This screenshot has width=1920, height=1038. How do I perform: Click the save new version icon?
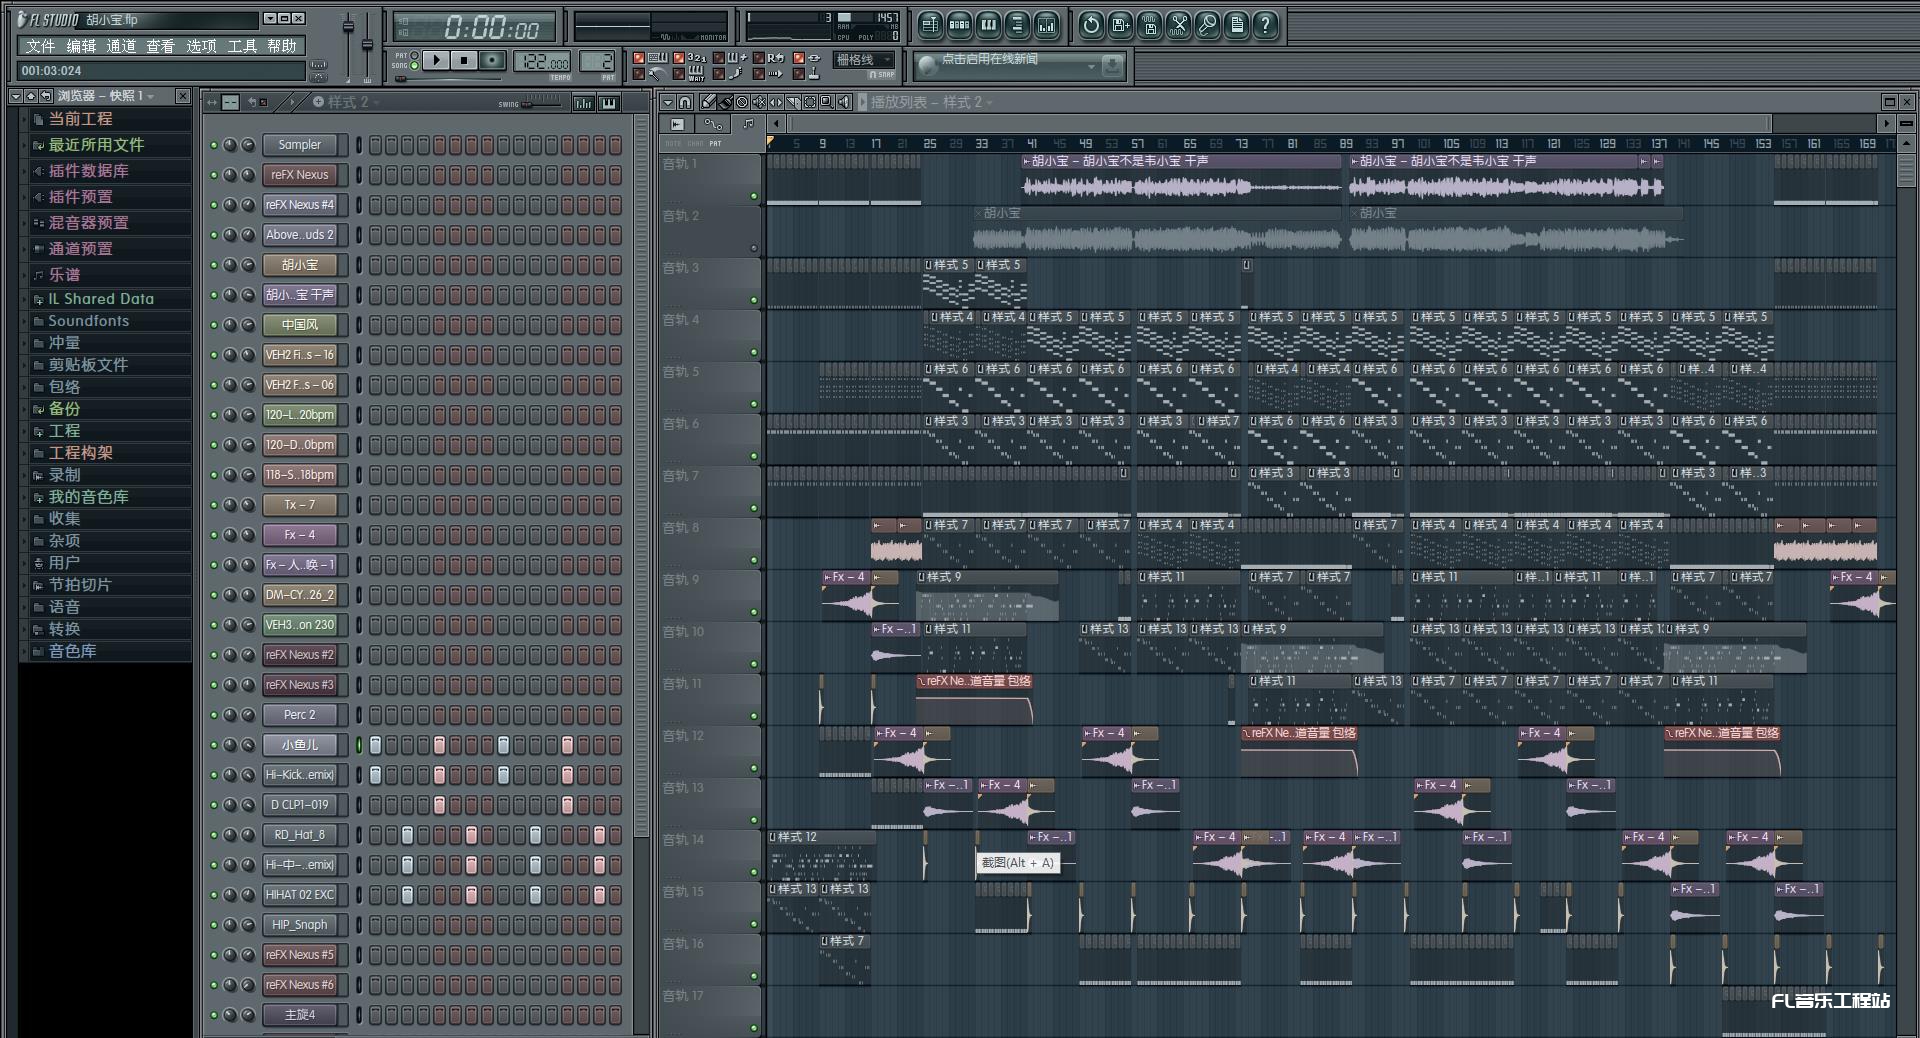click(x=1120, y=25)
